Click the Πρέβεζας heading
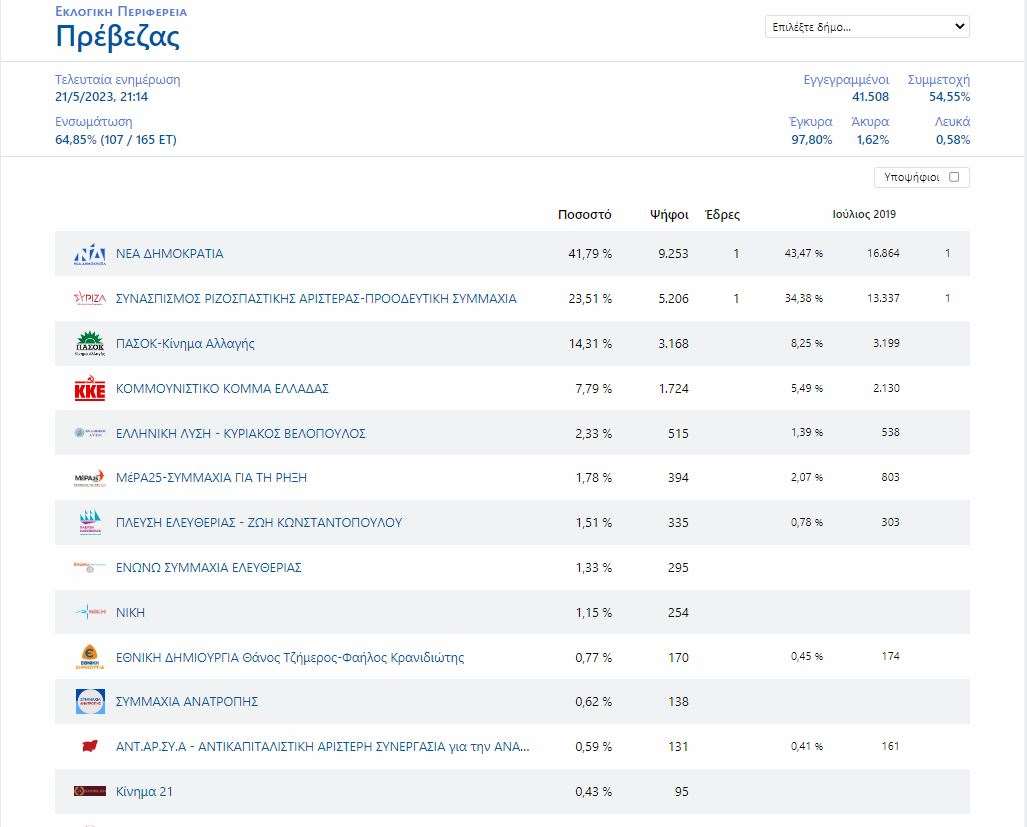The image size is (1027, 827). point(118,36)
